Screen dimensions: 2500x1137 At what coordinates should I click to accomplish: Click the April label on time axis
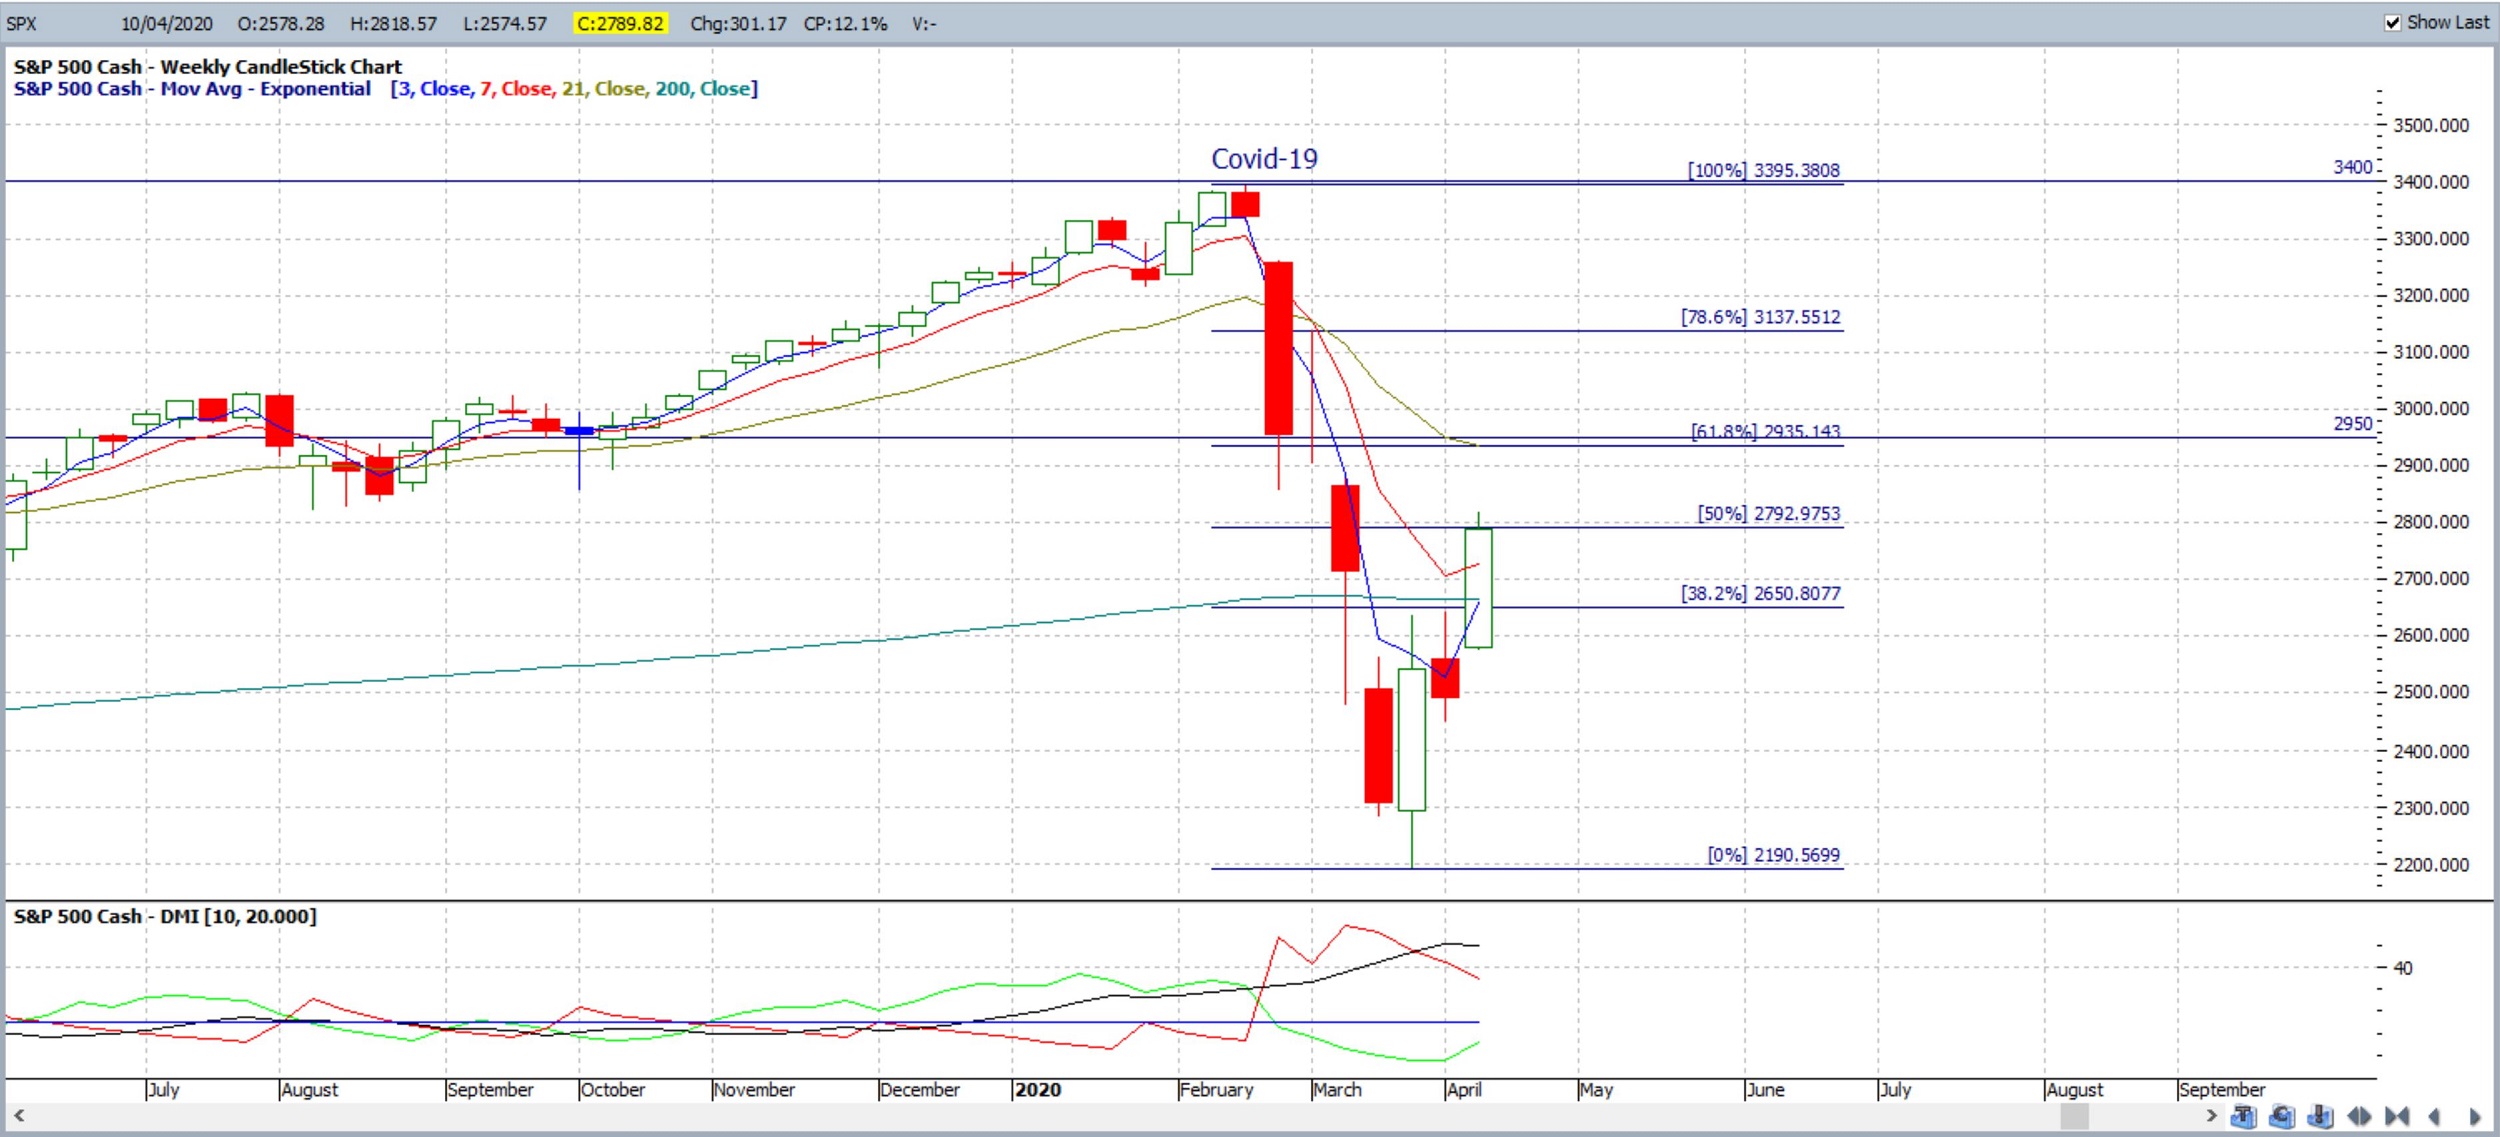tap(1465, 1089)
